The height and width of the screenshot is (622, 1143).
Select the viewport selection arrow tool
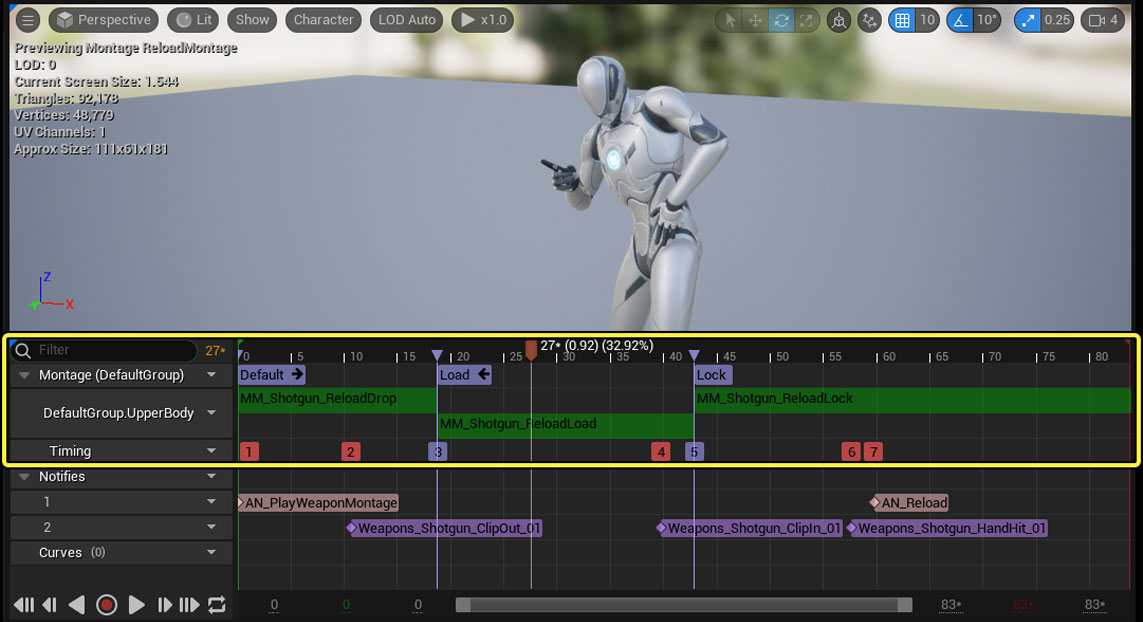point(729,20)
